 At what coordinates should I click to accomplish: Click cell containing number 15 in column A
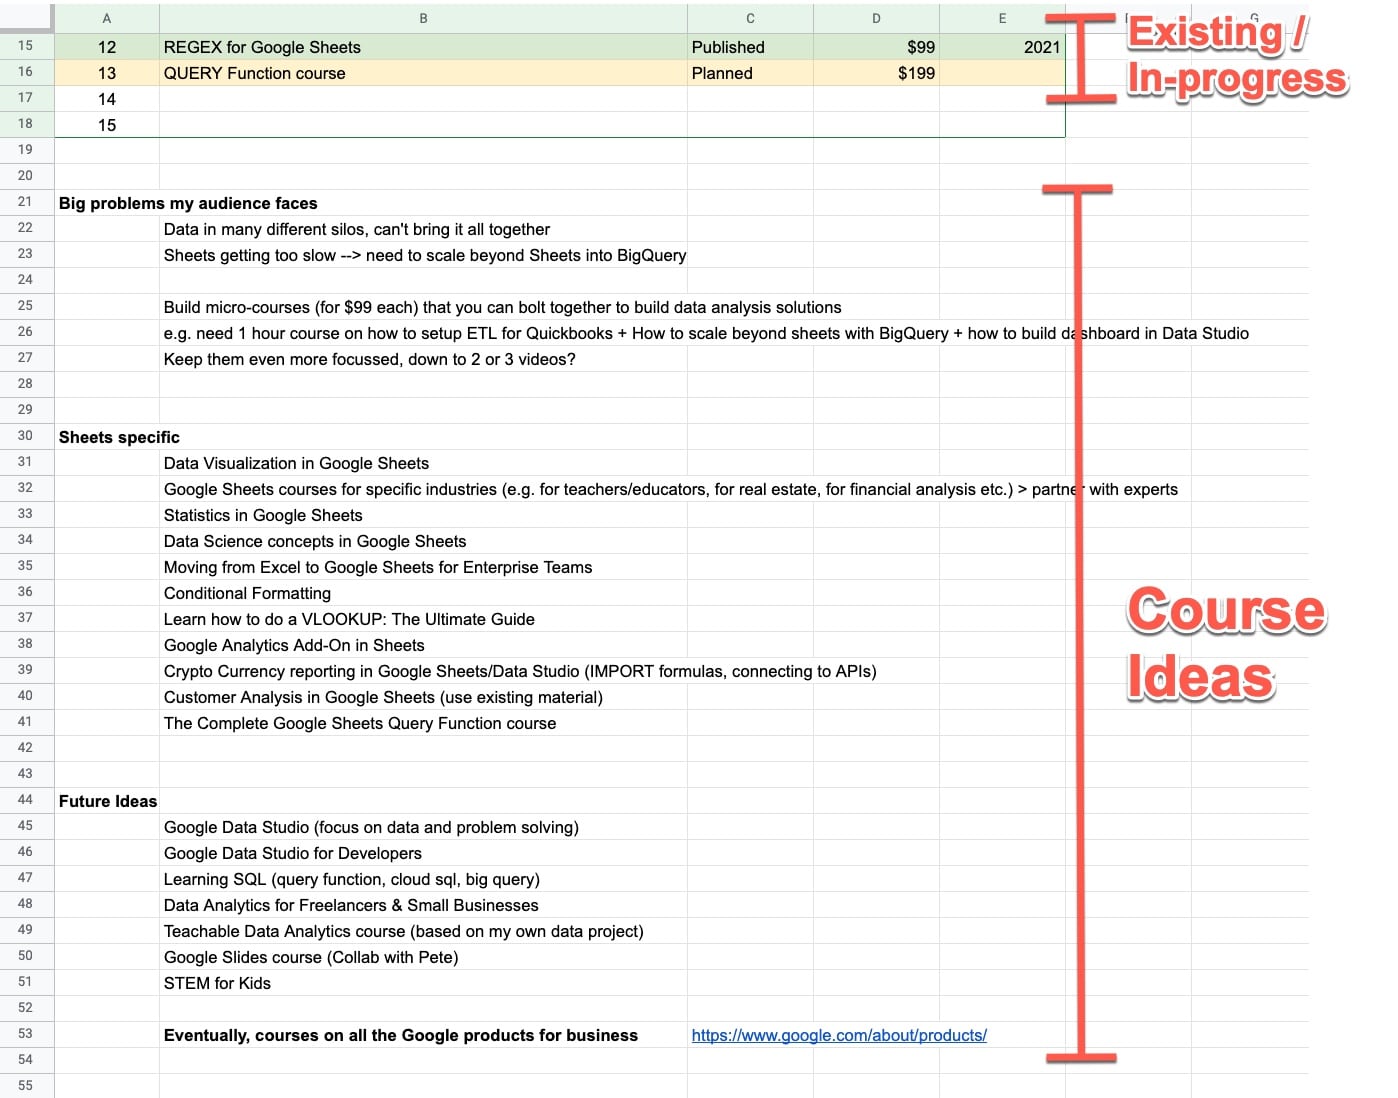coord(107,125)
